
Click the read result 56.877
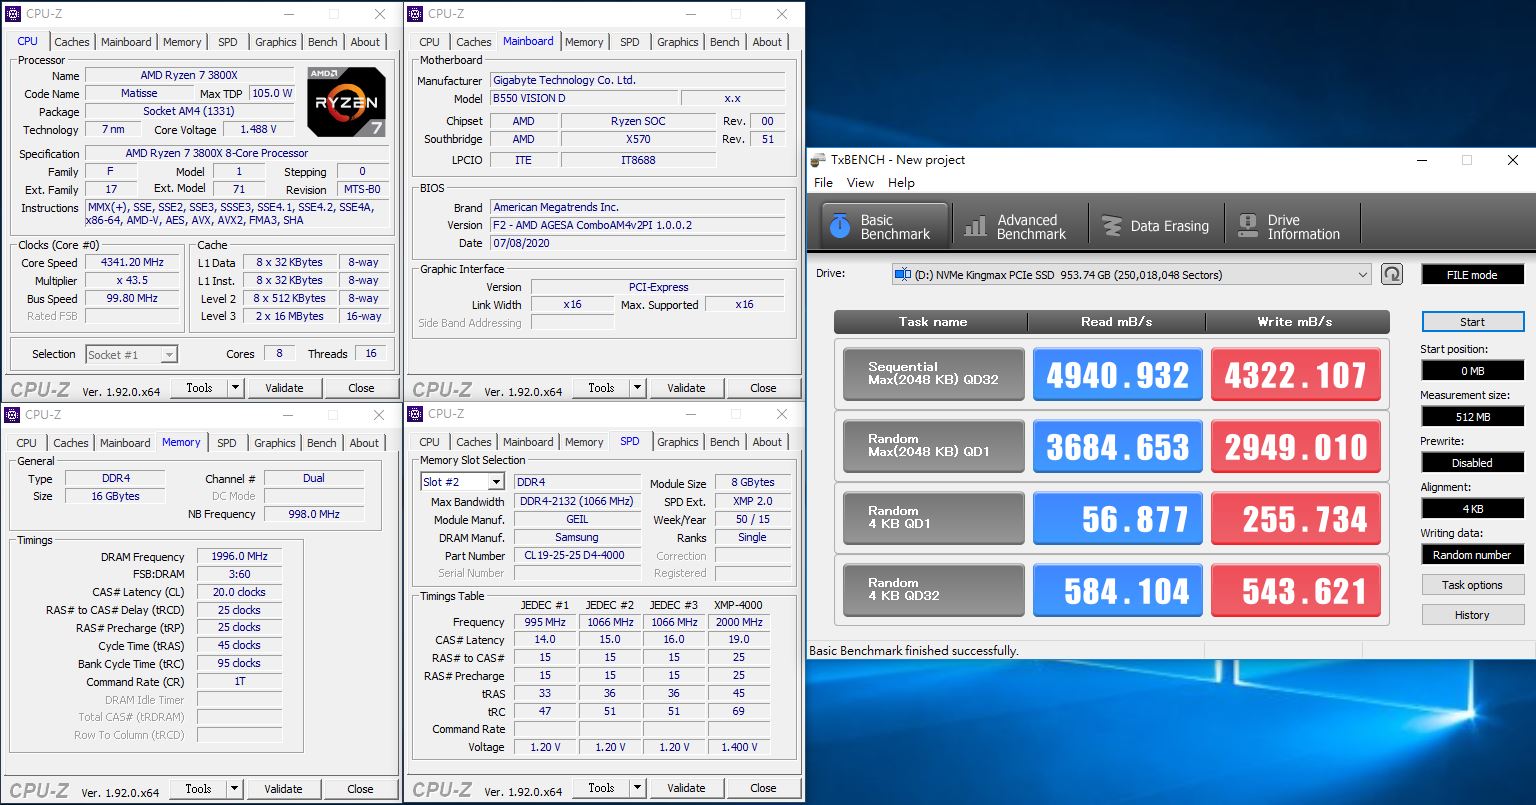(x=1117, y=519)
